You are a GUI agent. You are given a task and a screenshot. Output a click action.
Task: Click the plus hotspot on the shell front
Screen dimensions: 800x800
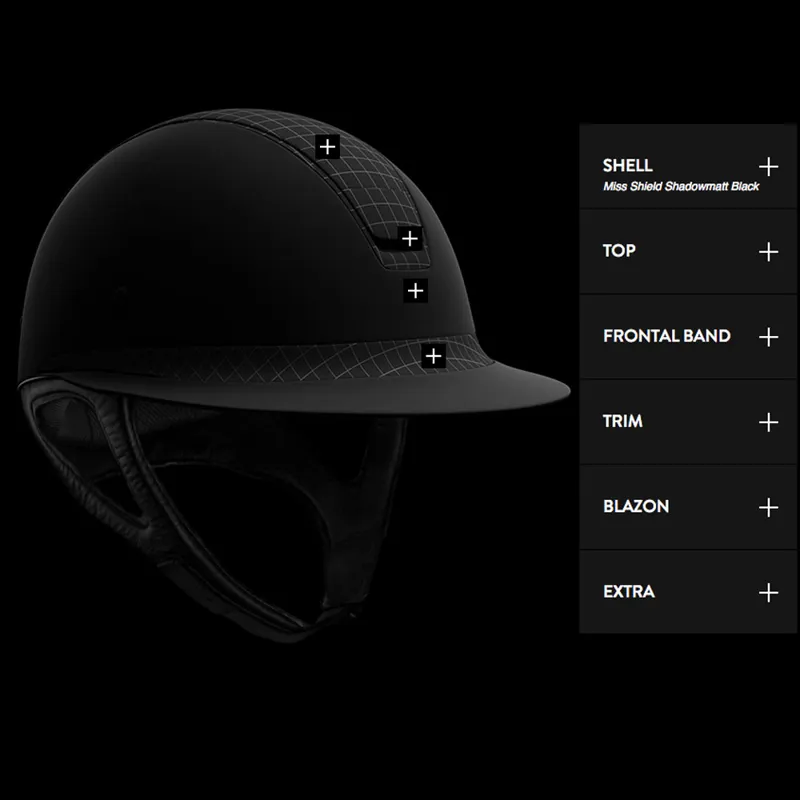pyautogui.click(x=415, y=291)
